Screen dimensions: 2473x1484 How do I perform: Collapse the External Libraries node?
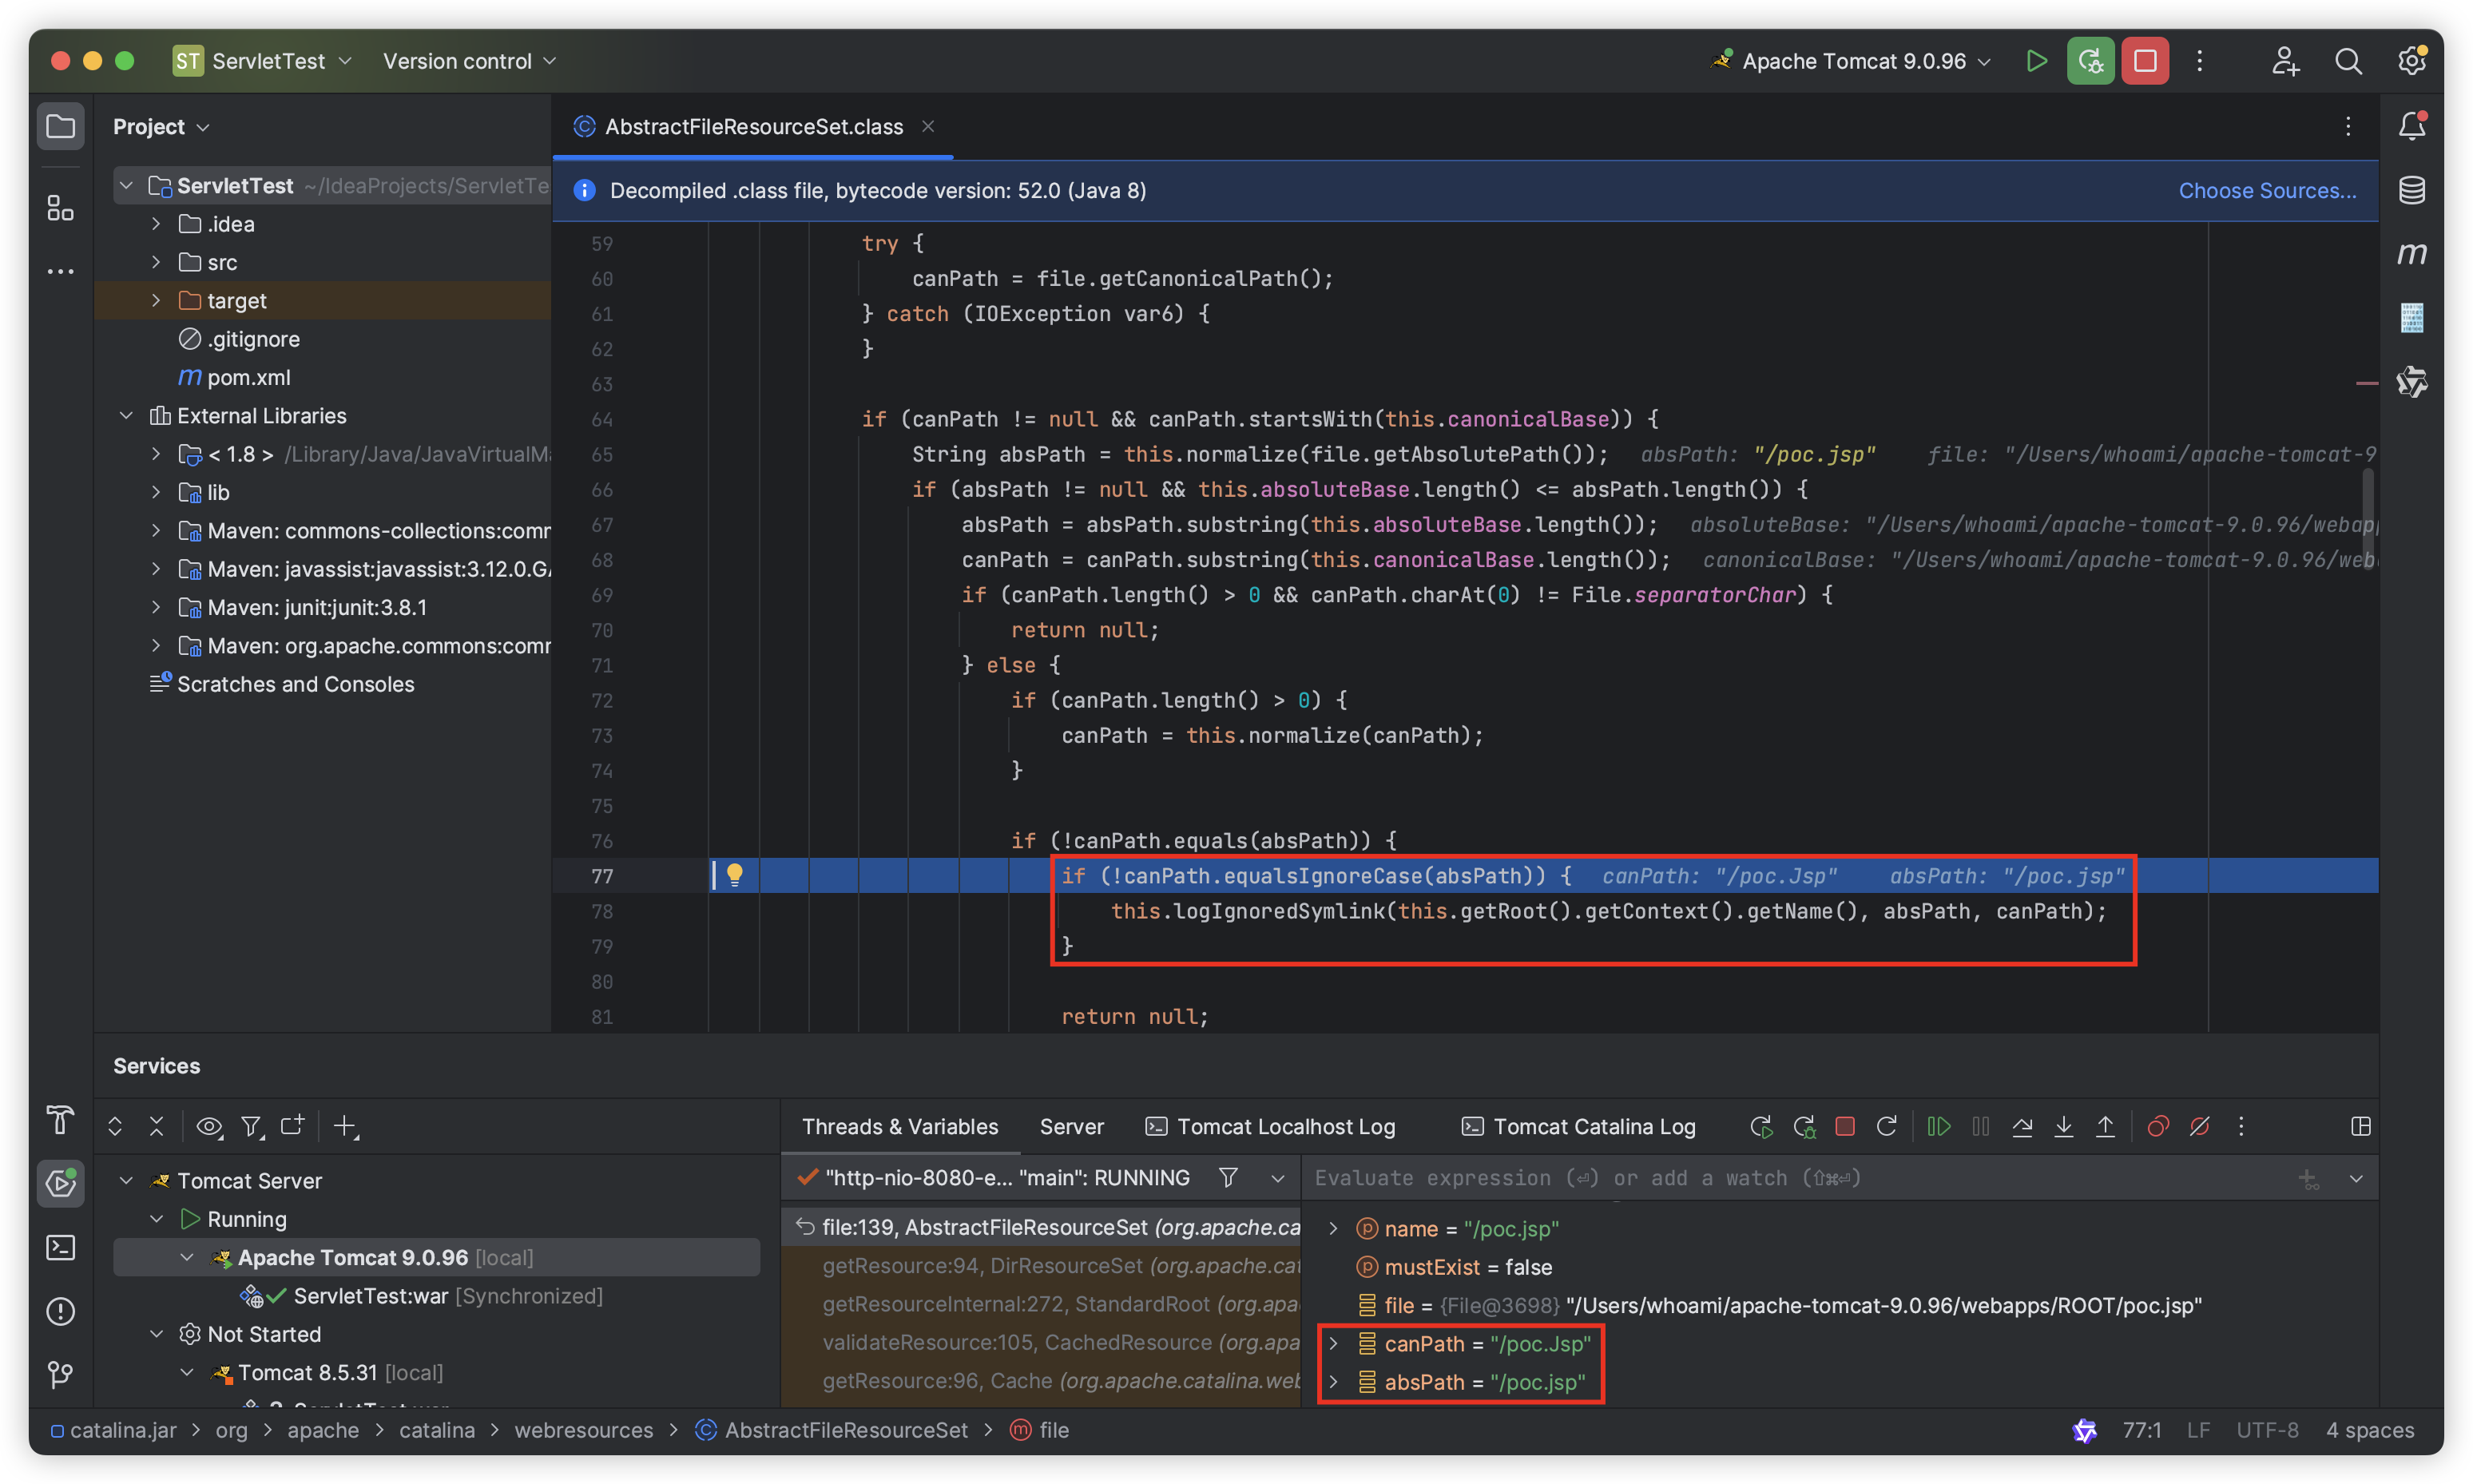click(126, 415)
